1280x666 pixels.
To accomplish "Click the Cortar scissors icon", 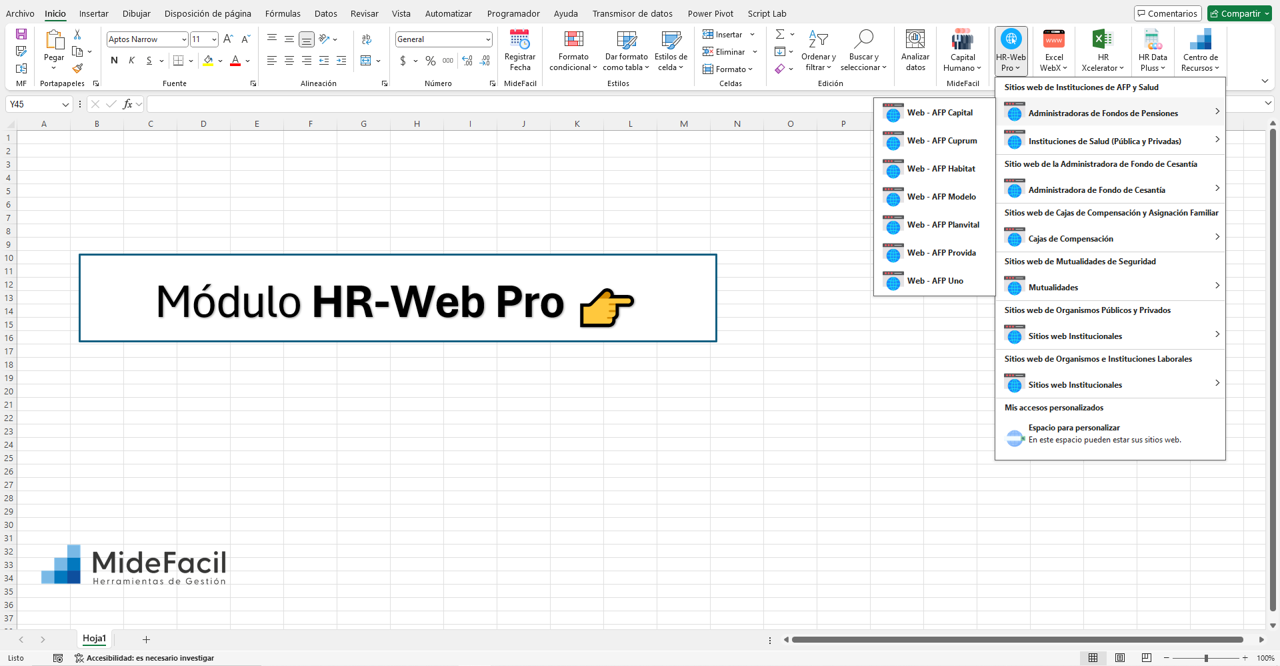I will click(x=77, y=34).
